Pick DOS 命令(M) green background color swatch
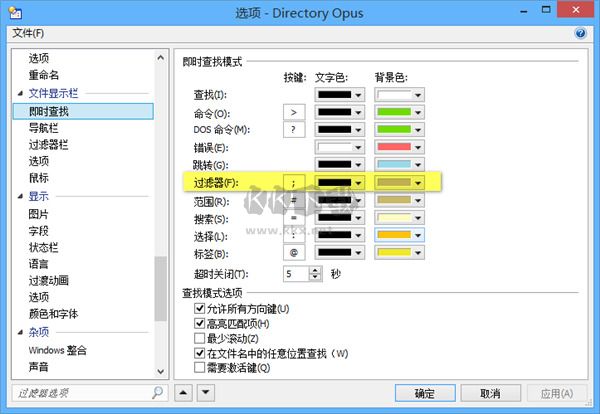The height and width of the screenshot is (414, 600). point(394,129)
